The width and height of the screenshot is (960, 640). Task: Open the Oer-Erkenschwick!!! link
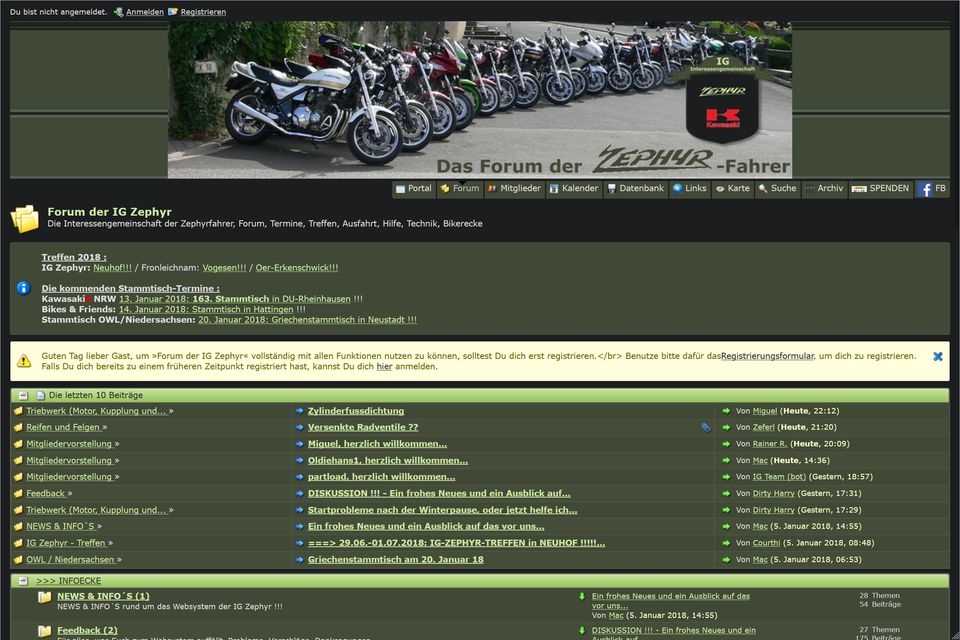click(x=296, y=268)
